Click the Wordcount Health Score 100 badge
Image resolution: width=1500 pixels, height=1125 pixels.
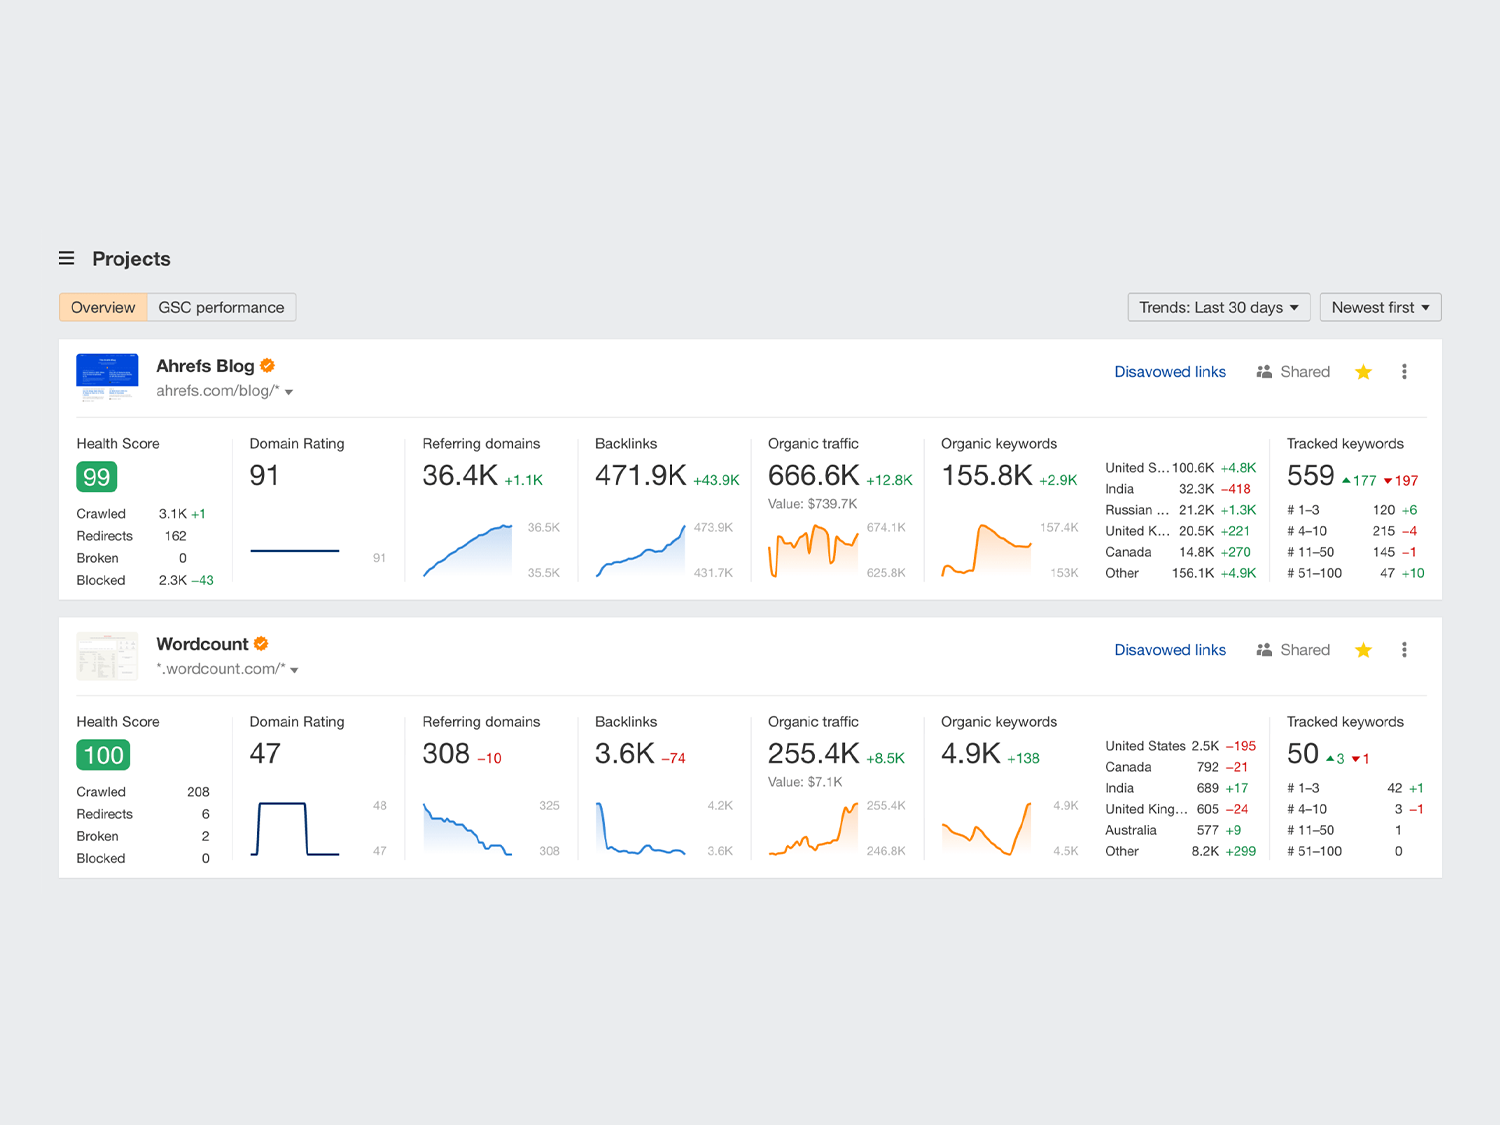pyautogui.click(x=103, y=755)
